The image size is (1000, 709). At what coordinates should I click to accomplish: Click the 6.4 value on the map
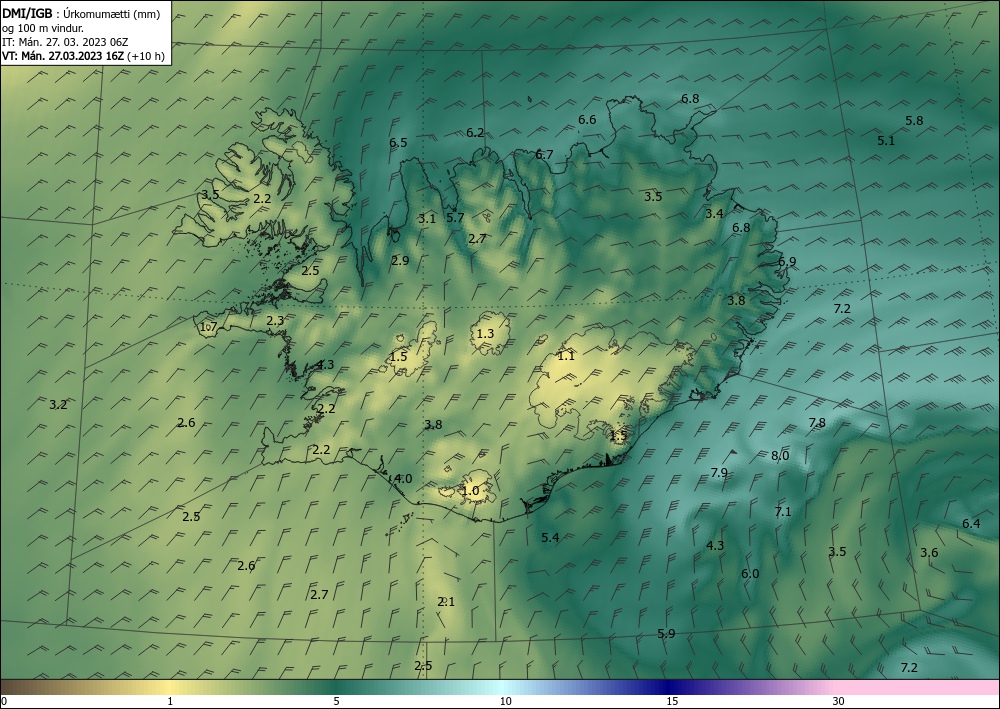pos(971,523)
